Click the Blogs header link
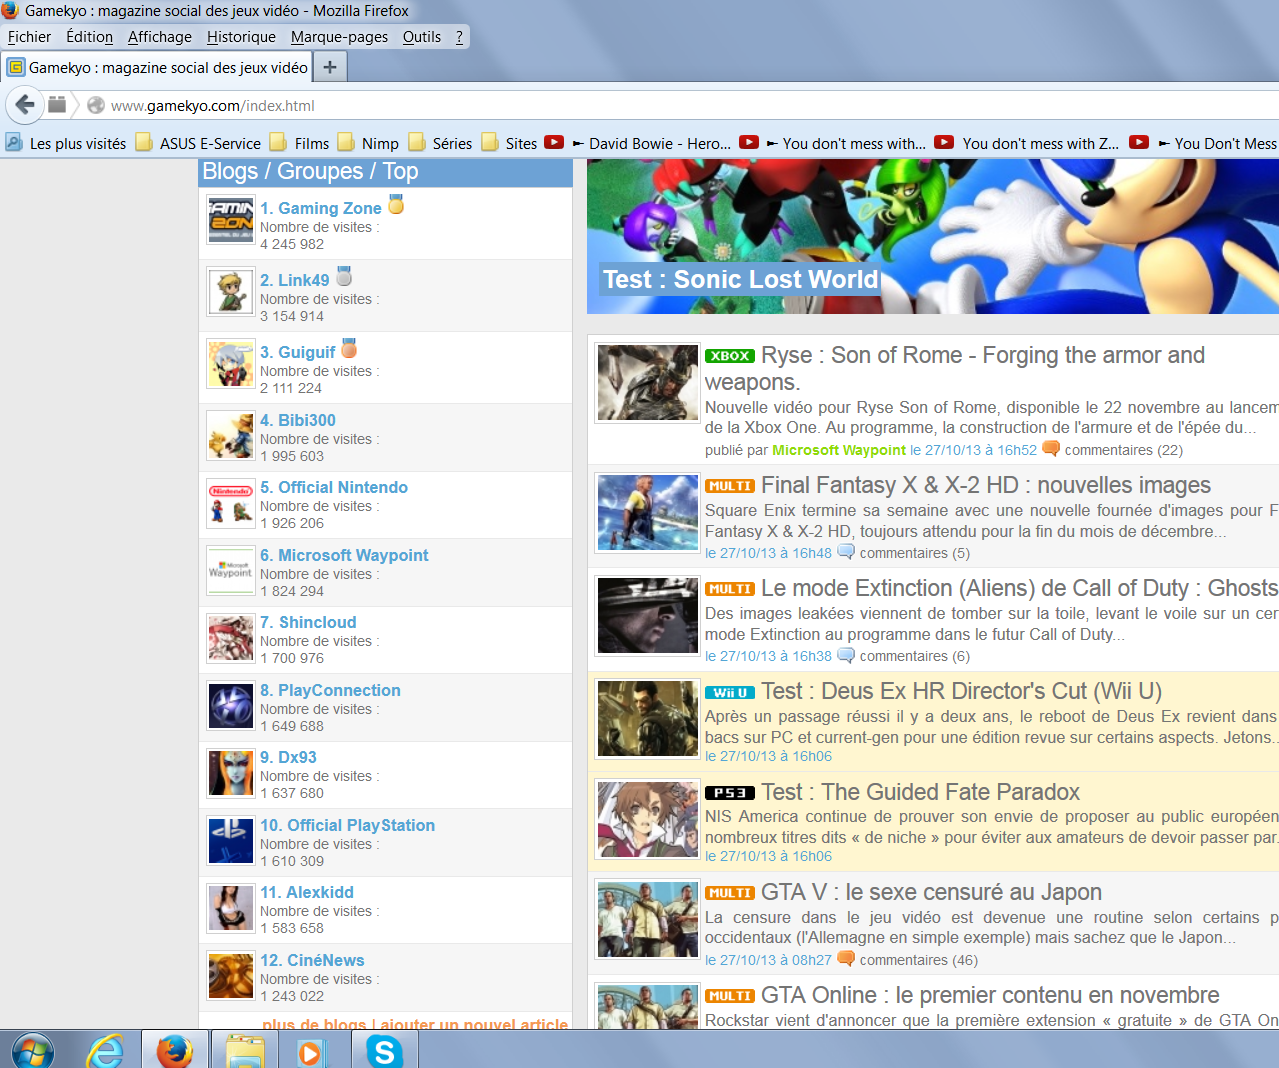 [x=230, y=171]
